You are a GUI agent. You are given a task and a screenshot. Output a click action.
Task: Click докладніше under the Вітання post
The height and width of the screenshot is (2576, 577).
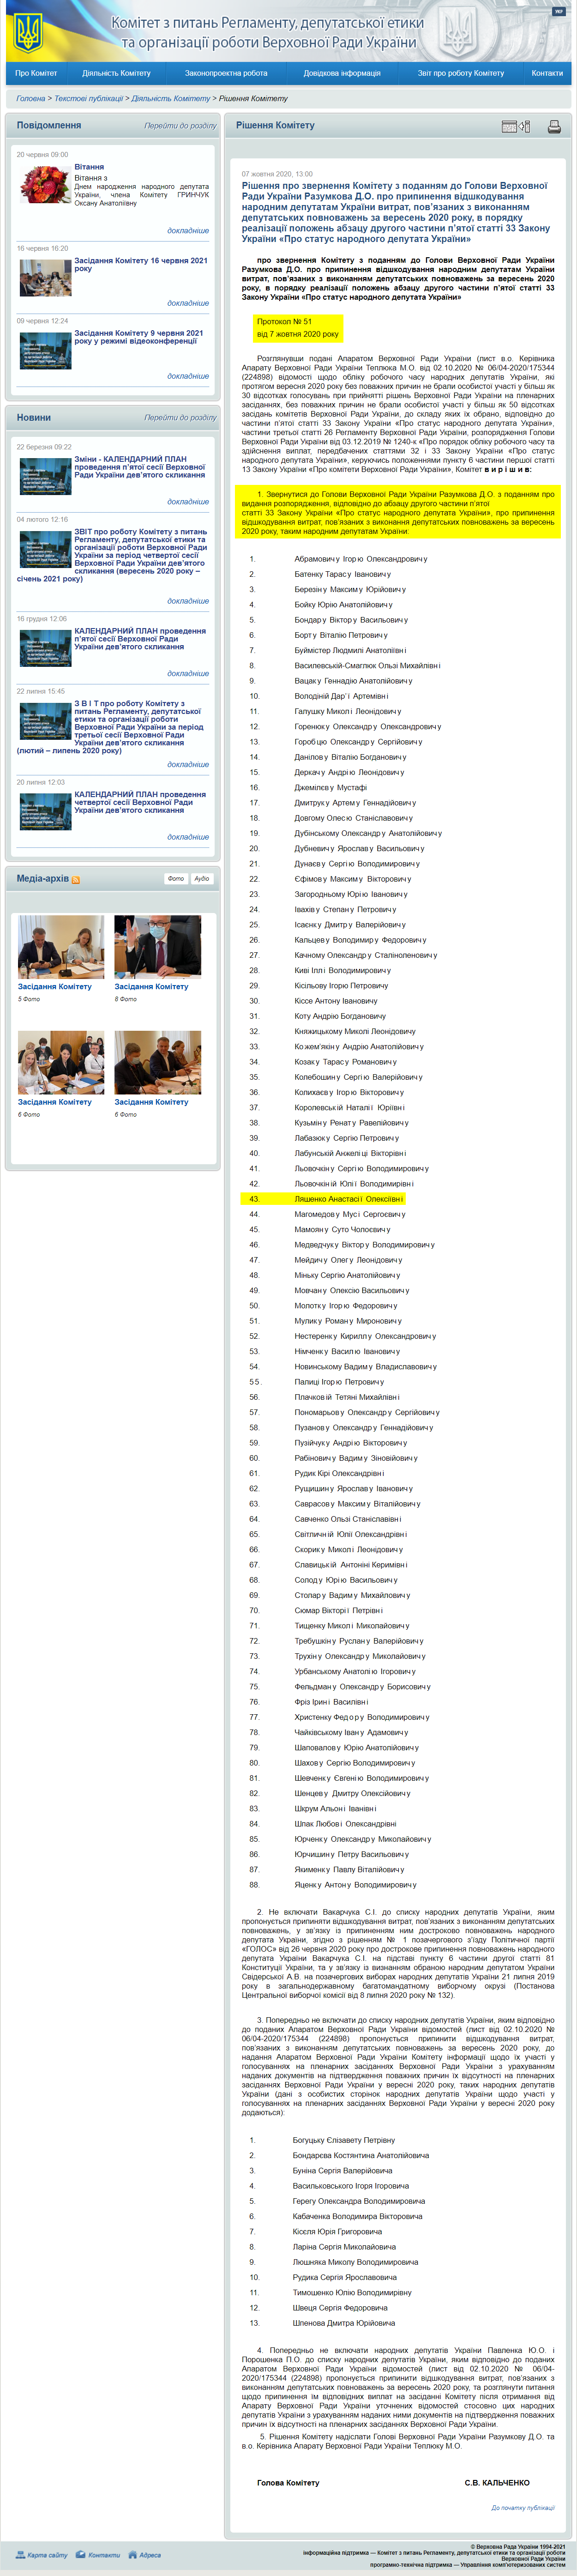[188, 231]
